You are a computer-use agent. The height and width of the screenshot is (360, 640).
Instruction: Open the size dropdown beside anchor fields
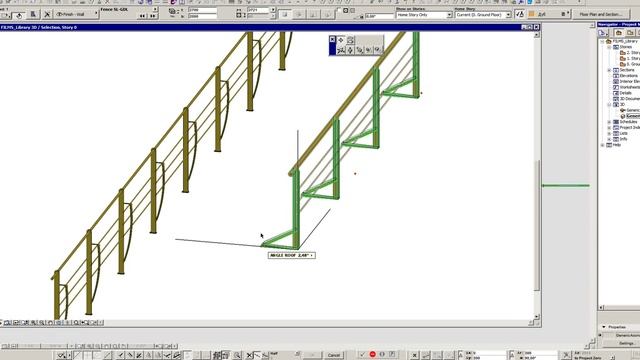pos(273,10)
